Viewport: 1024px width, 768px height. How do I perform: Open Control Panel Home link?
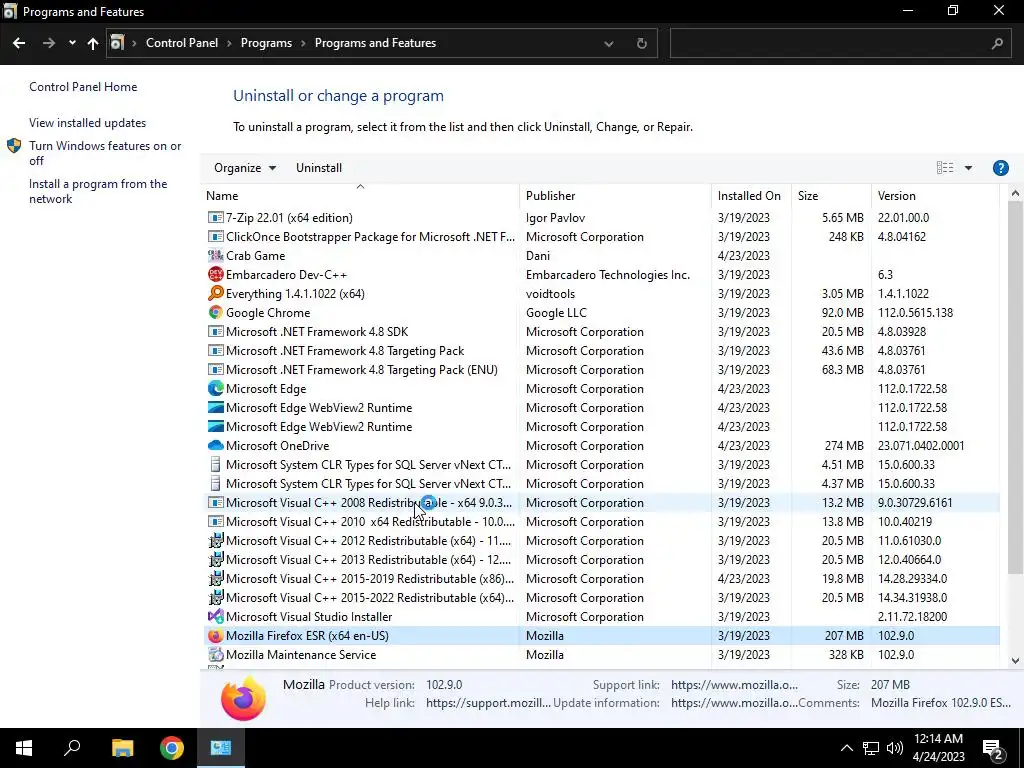pos(83,87)
